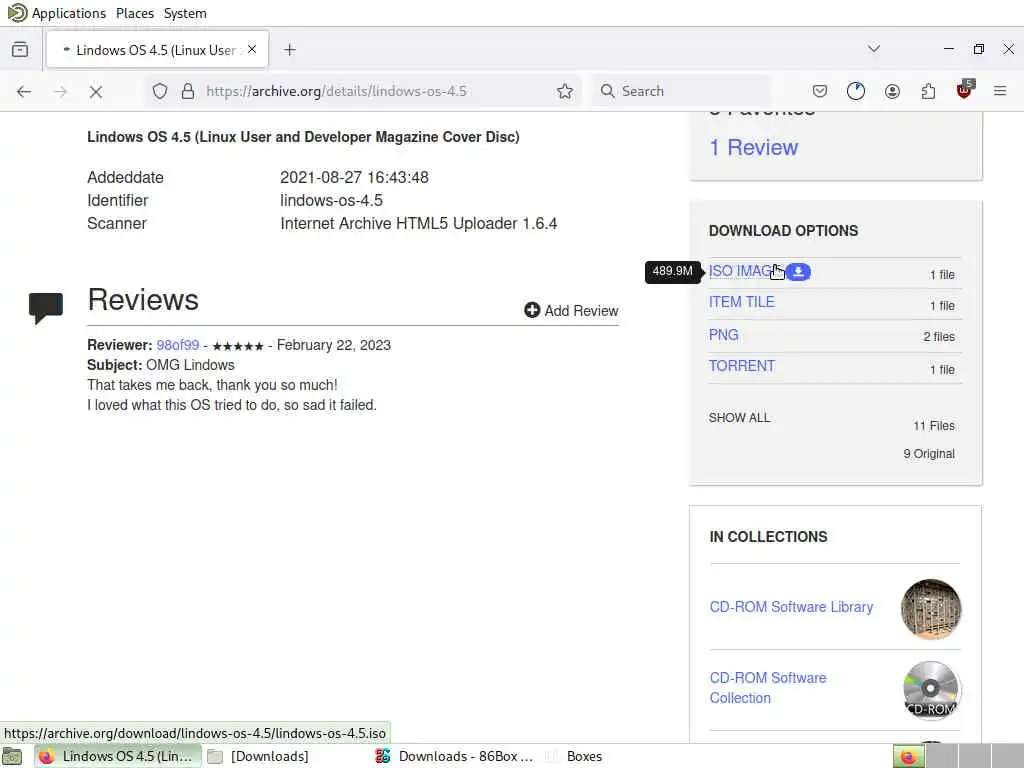Viewport: 1024px width, 768px height.
Task: Click the Add Review button
Action: point(571,311)
